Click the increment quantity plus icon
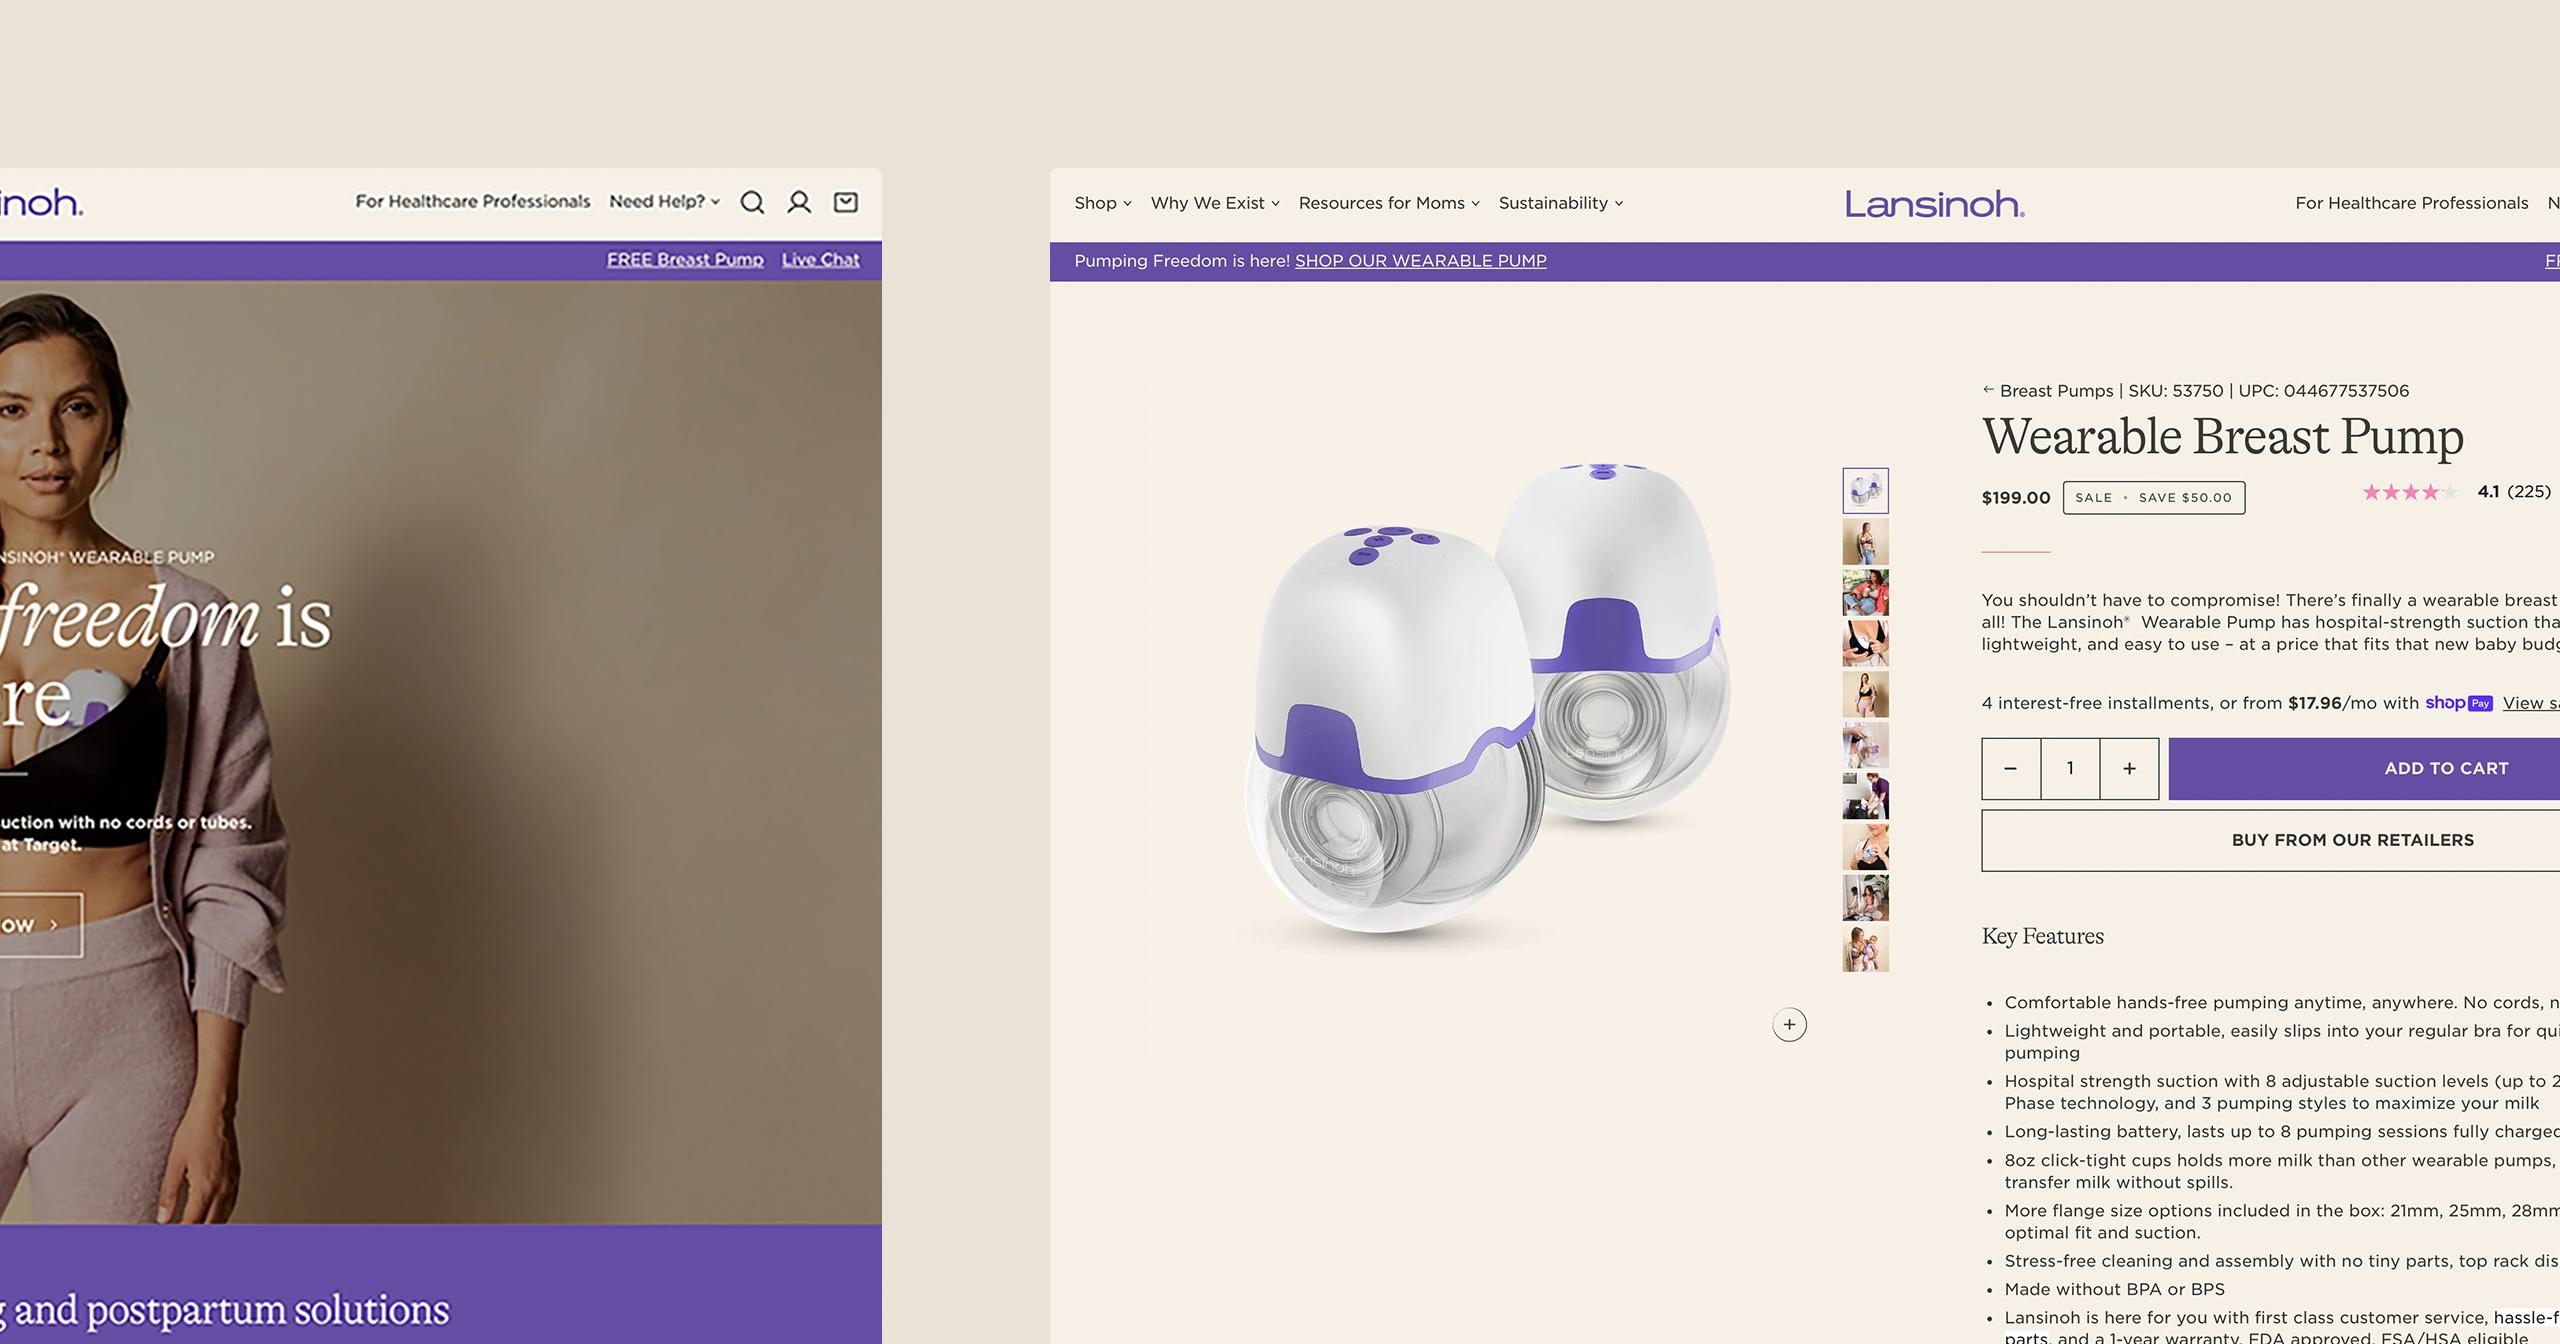 [x=2130, y=768]
